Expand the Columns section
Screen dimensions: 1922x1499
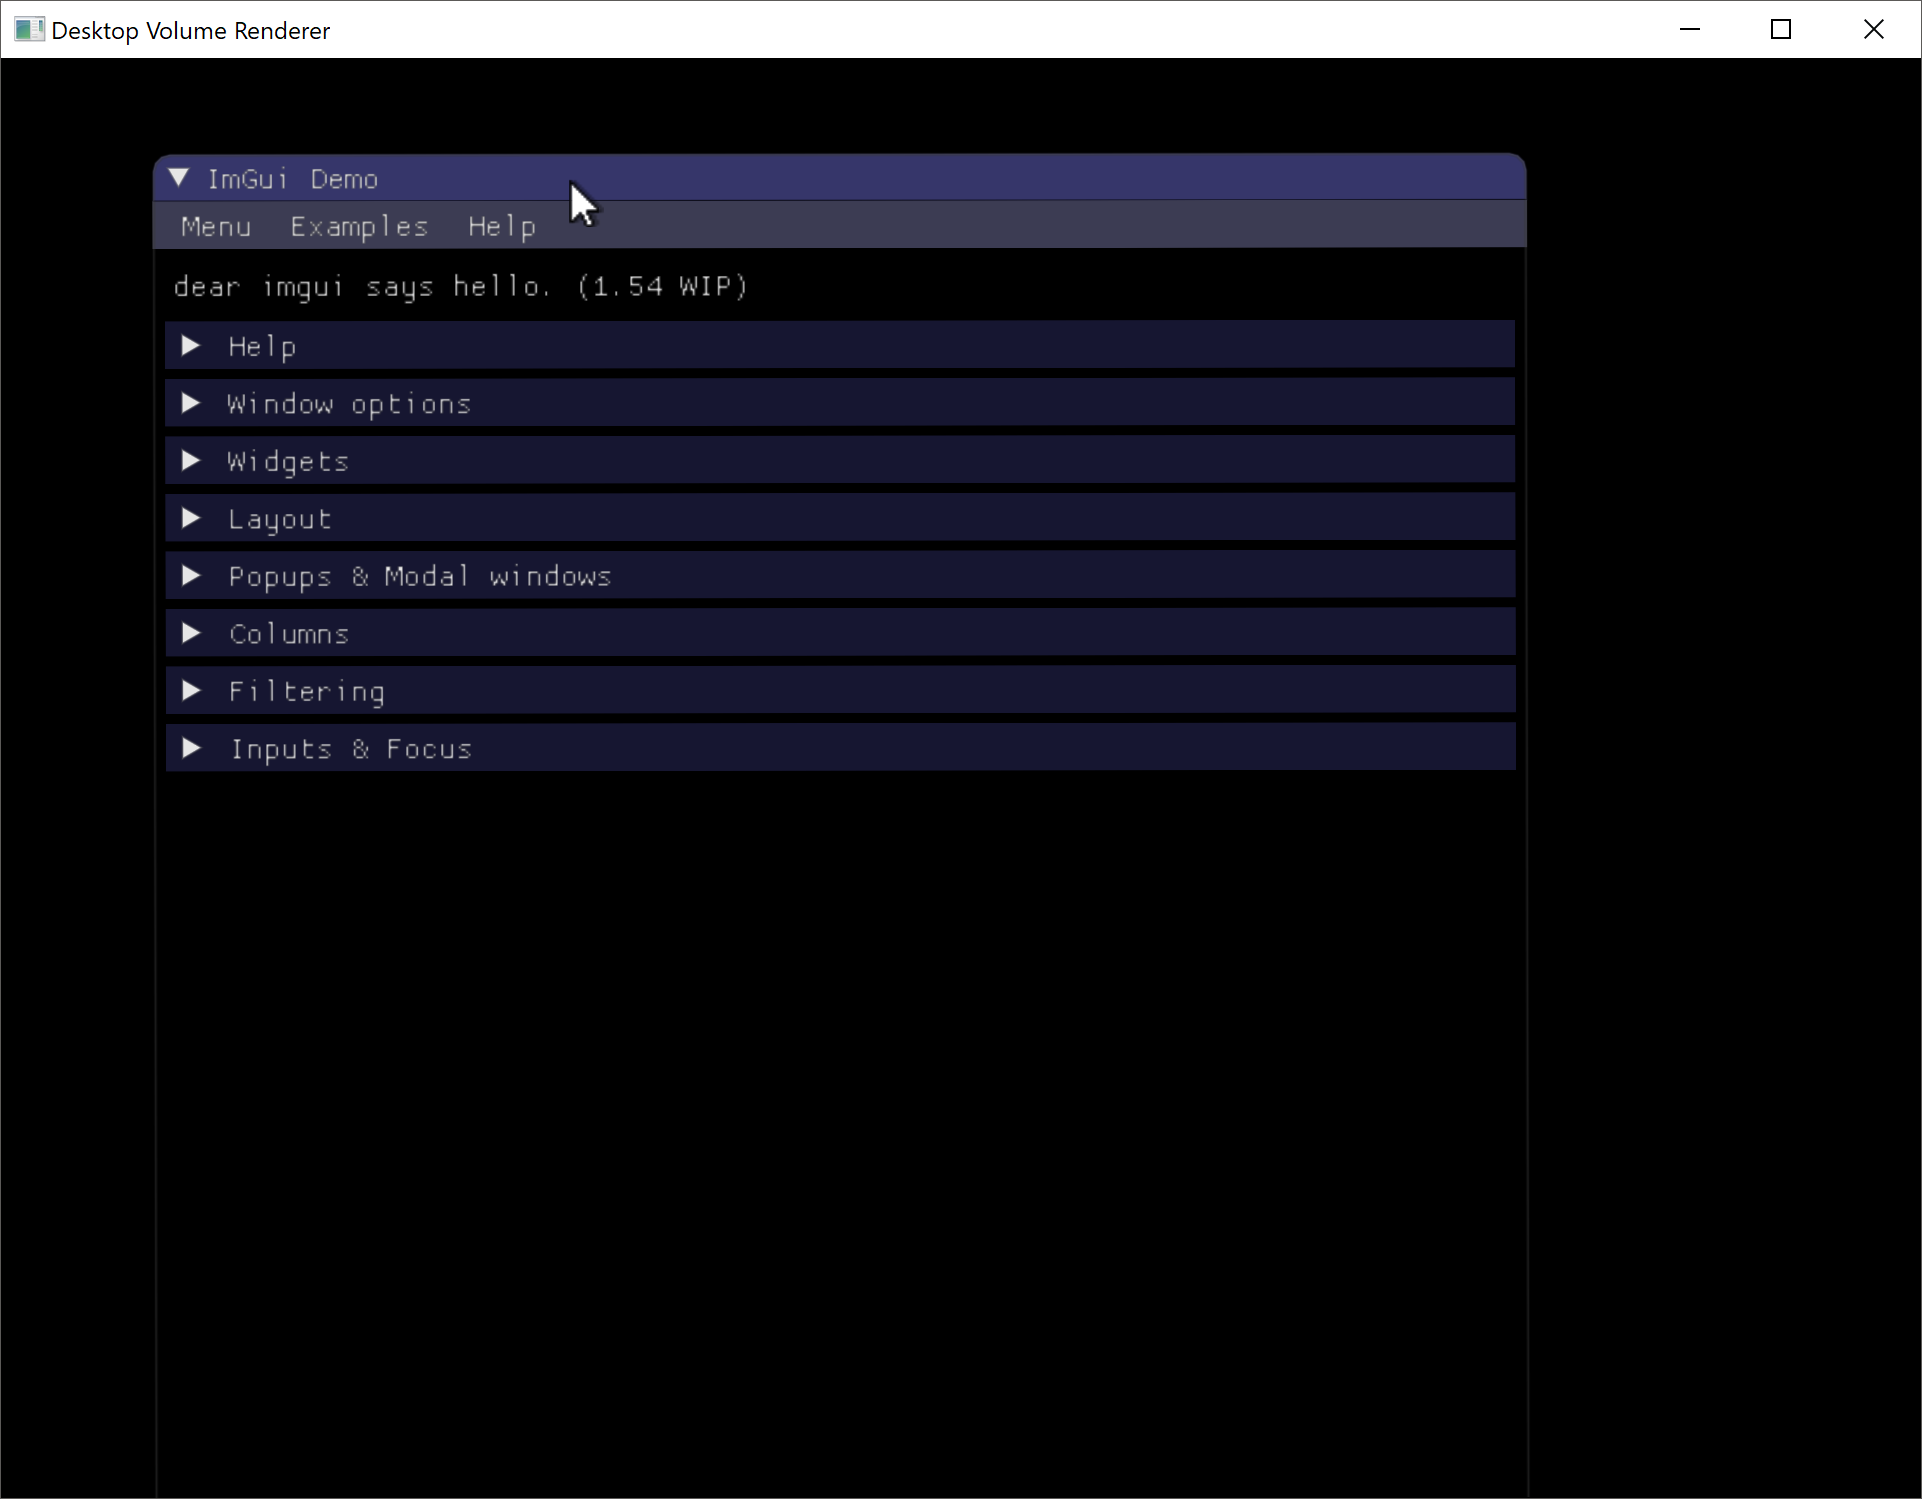(x=189, y=633)
